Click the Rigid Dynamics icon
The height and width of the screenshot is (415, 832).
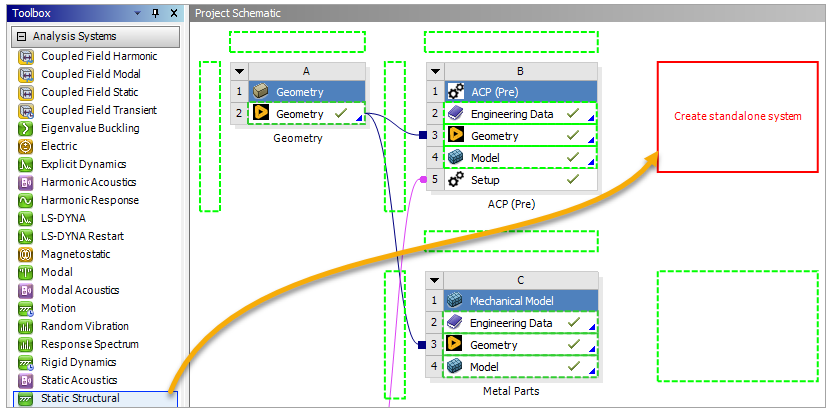pyautogui.click(x=25, y=362)
